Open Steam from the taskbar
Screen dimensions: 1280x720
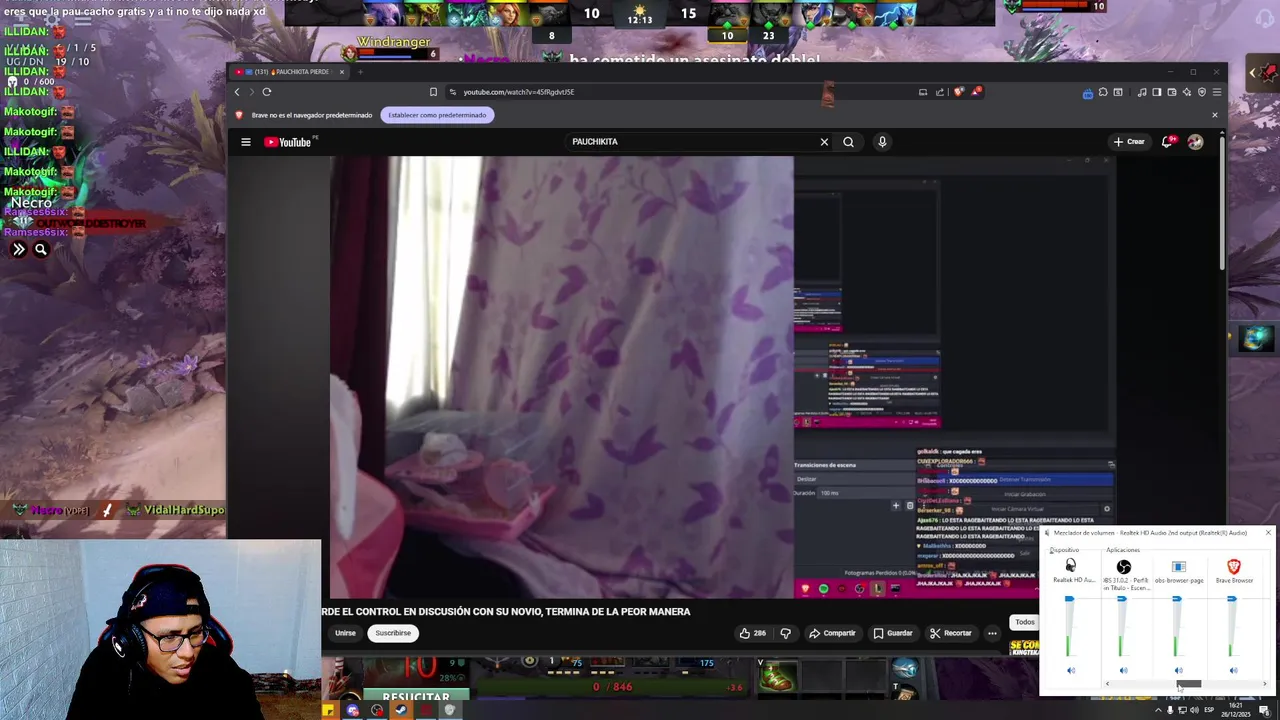click(401, 711)
